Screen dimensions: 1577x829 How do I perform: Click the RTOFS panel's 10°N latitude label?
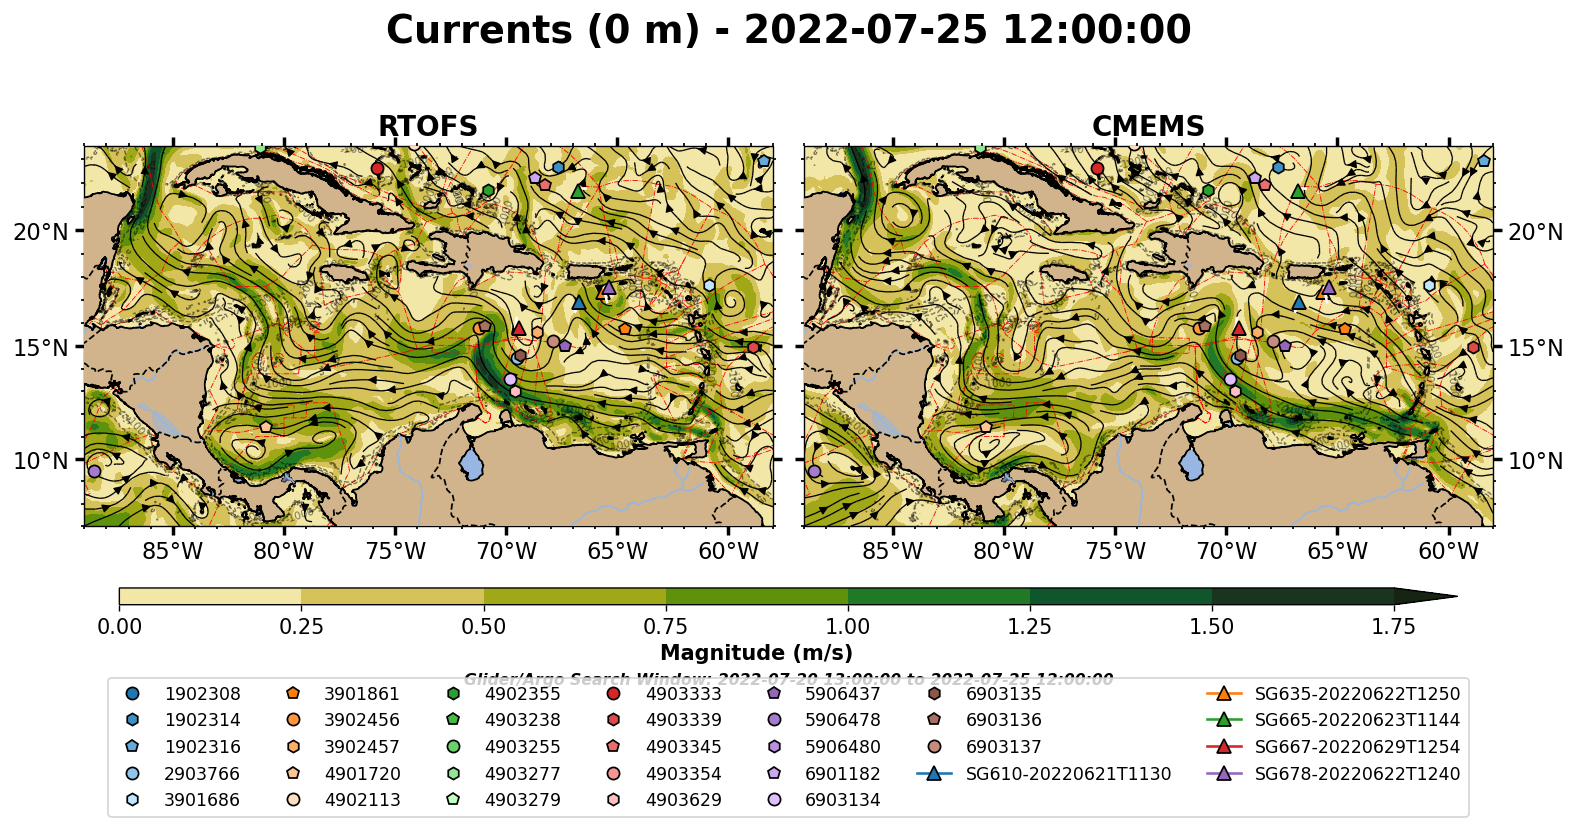point(41,461)
